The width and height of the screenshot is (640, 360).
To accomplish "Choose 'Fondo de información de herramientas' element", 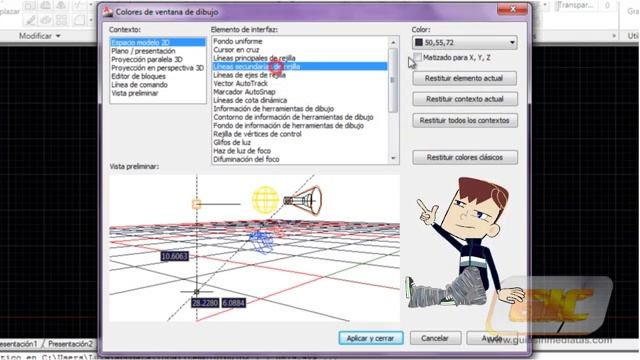I will (288, 126).
